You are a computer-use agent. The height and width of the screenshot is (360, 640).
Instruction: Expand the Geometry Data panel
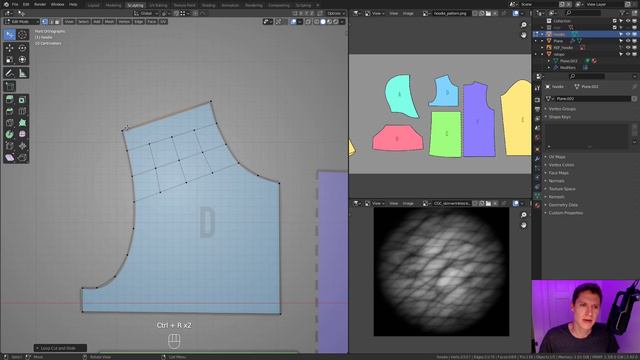pos(563,205)
